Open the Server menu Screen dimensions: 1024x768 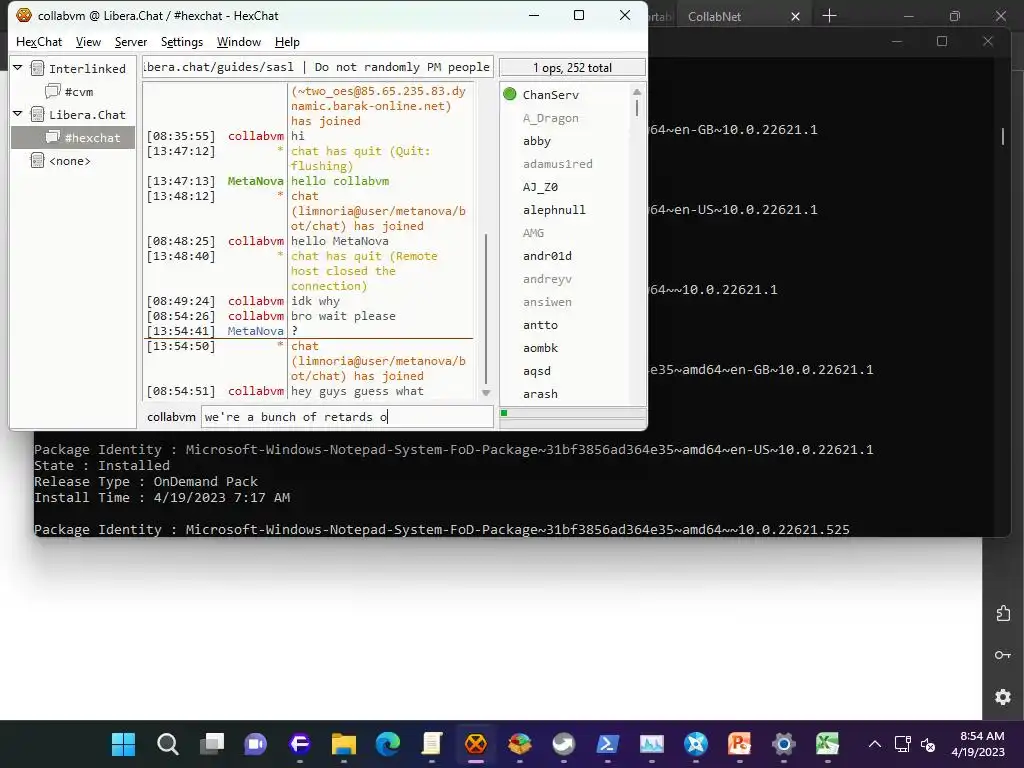[x=131, y=42]
